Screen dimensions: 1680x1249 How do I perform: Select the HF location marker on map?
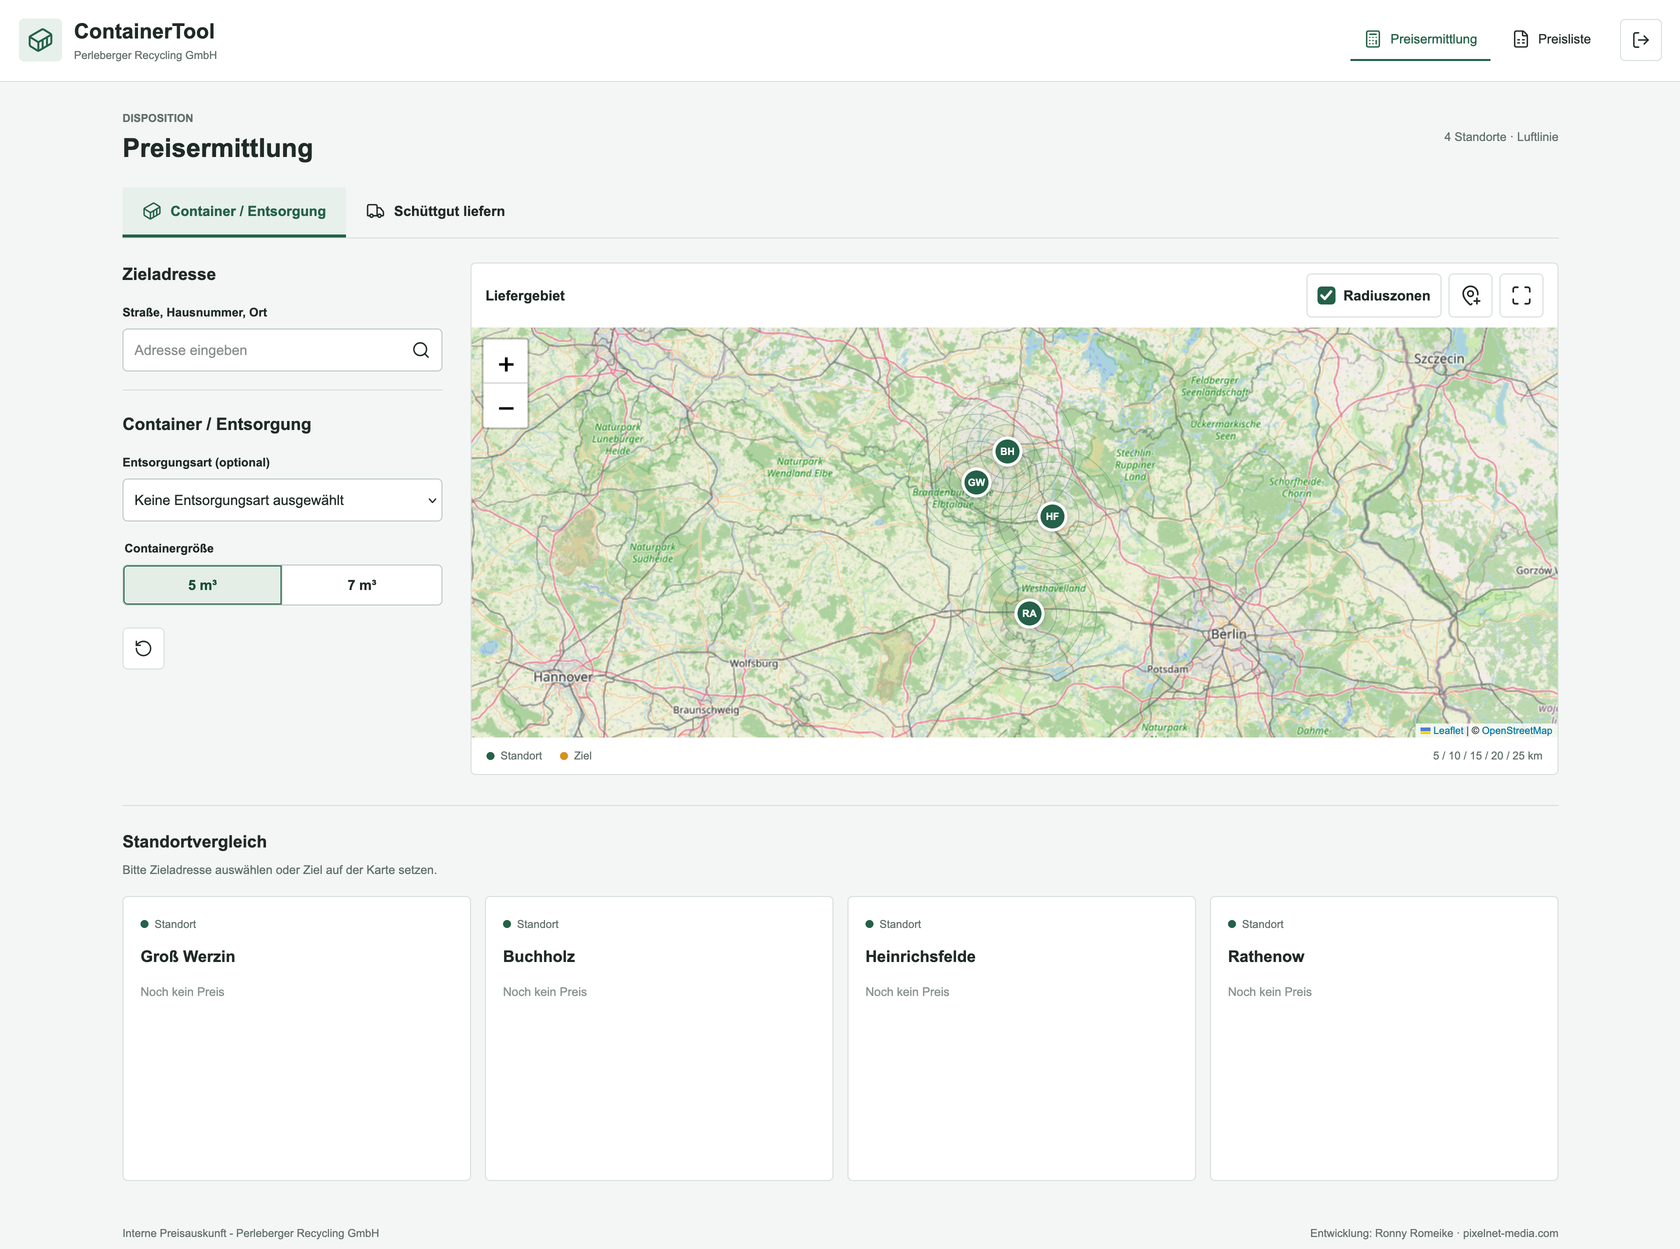tap(1052, 516)
